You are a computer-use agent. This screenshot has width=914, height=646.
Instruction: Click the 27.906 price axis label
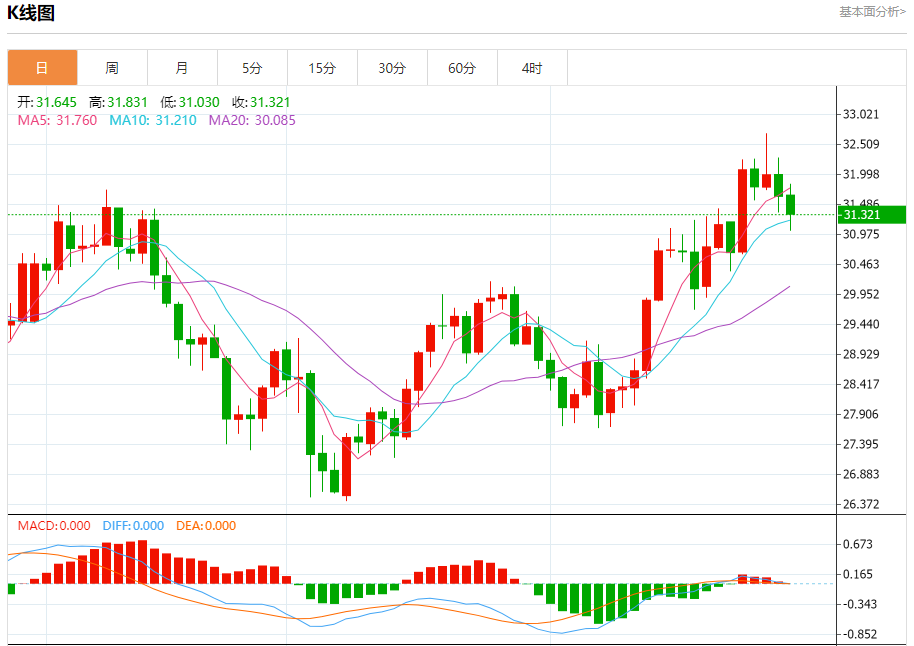861,415
